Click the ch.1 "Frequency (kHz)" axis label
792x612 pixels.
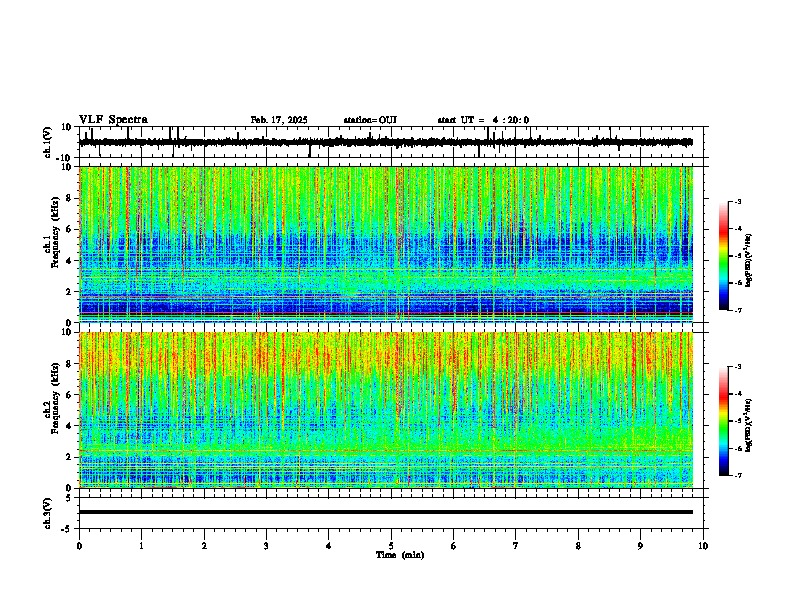pyautogui.click(x=55, y=233)
